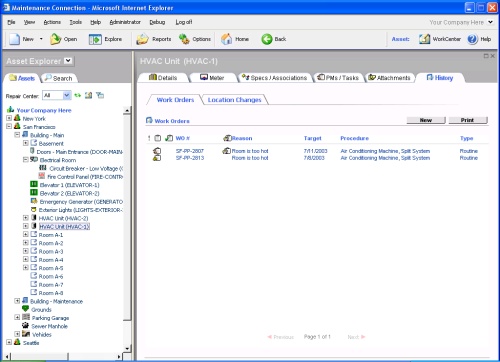Collapse the Electrical Room node
Image resolution: width=500 pixels, height=362 pixels.
tap(25, 160)
